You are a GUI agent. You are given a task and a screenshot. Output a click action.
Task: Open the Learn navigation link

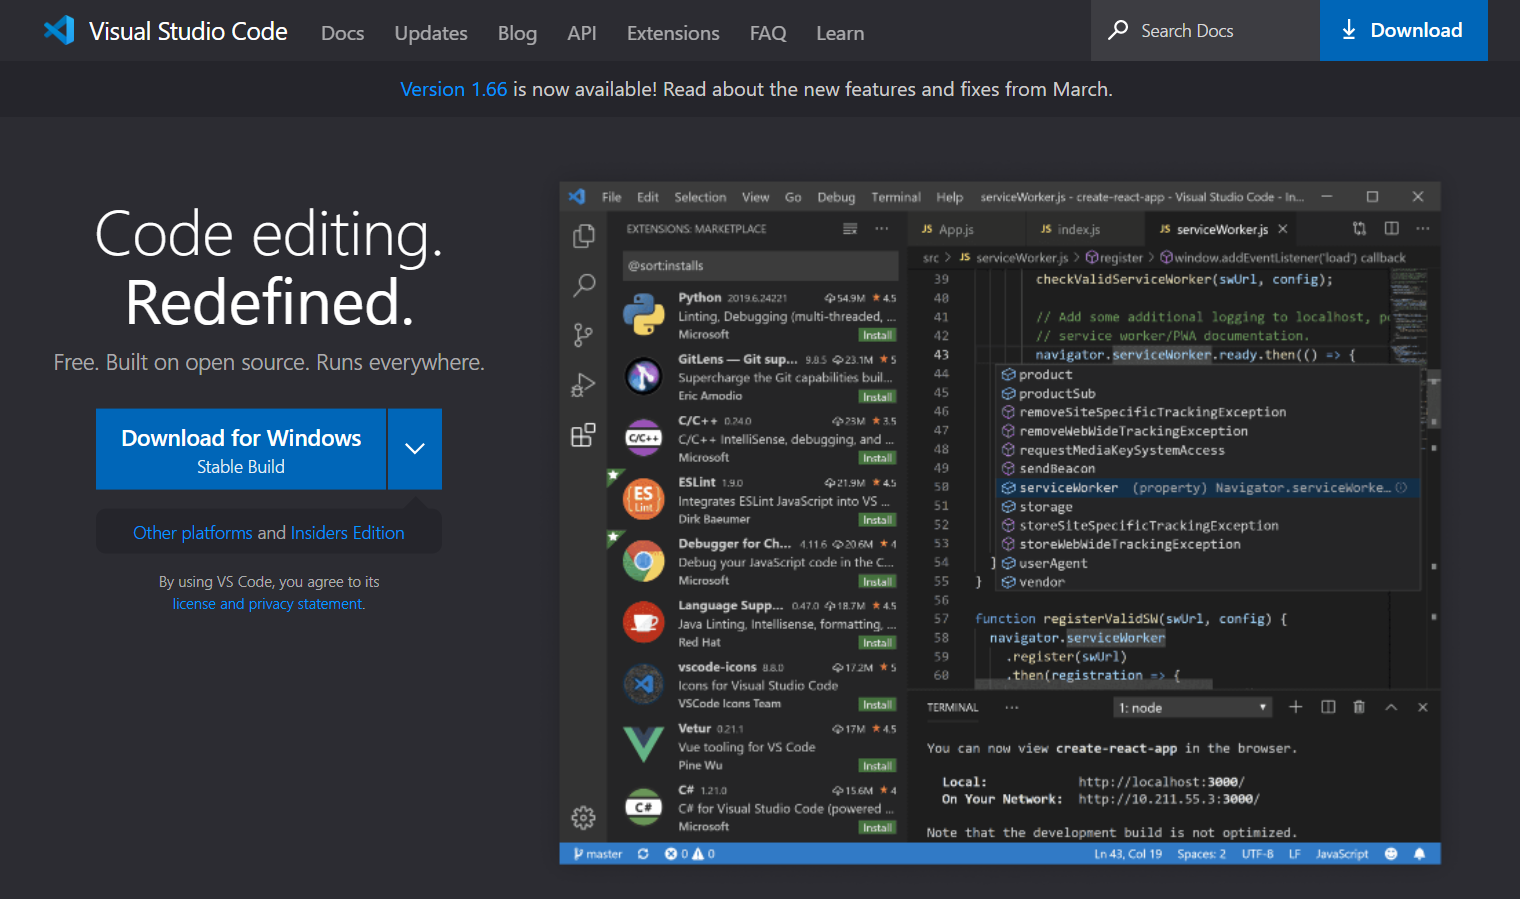(840, 33)
